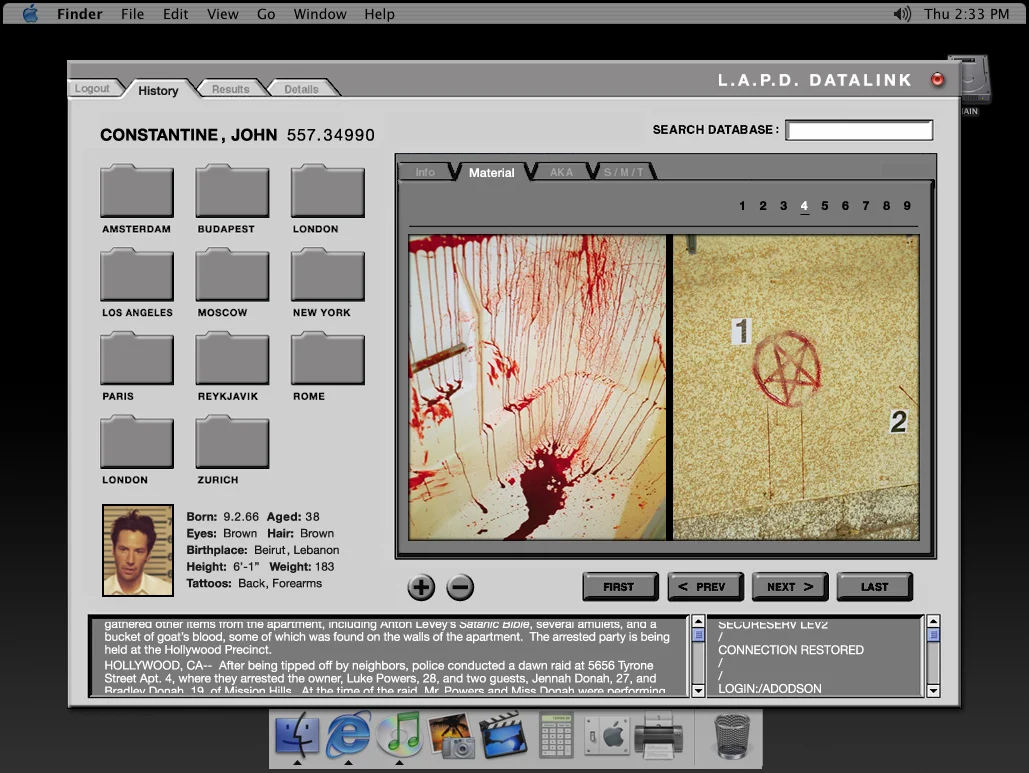Click connection log scrollbar up arrow
This screenshot has width=1029, height=773.
coord(933,621)
